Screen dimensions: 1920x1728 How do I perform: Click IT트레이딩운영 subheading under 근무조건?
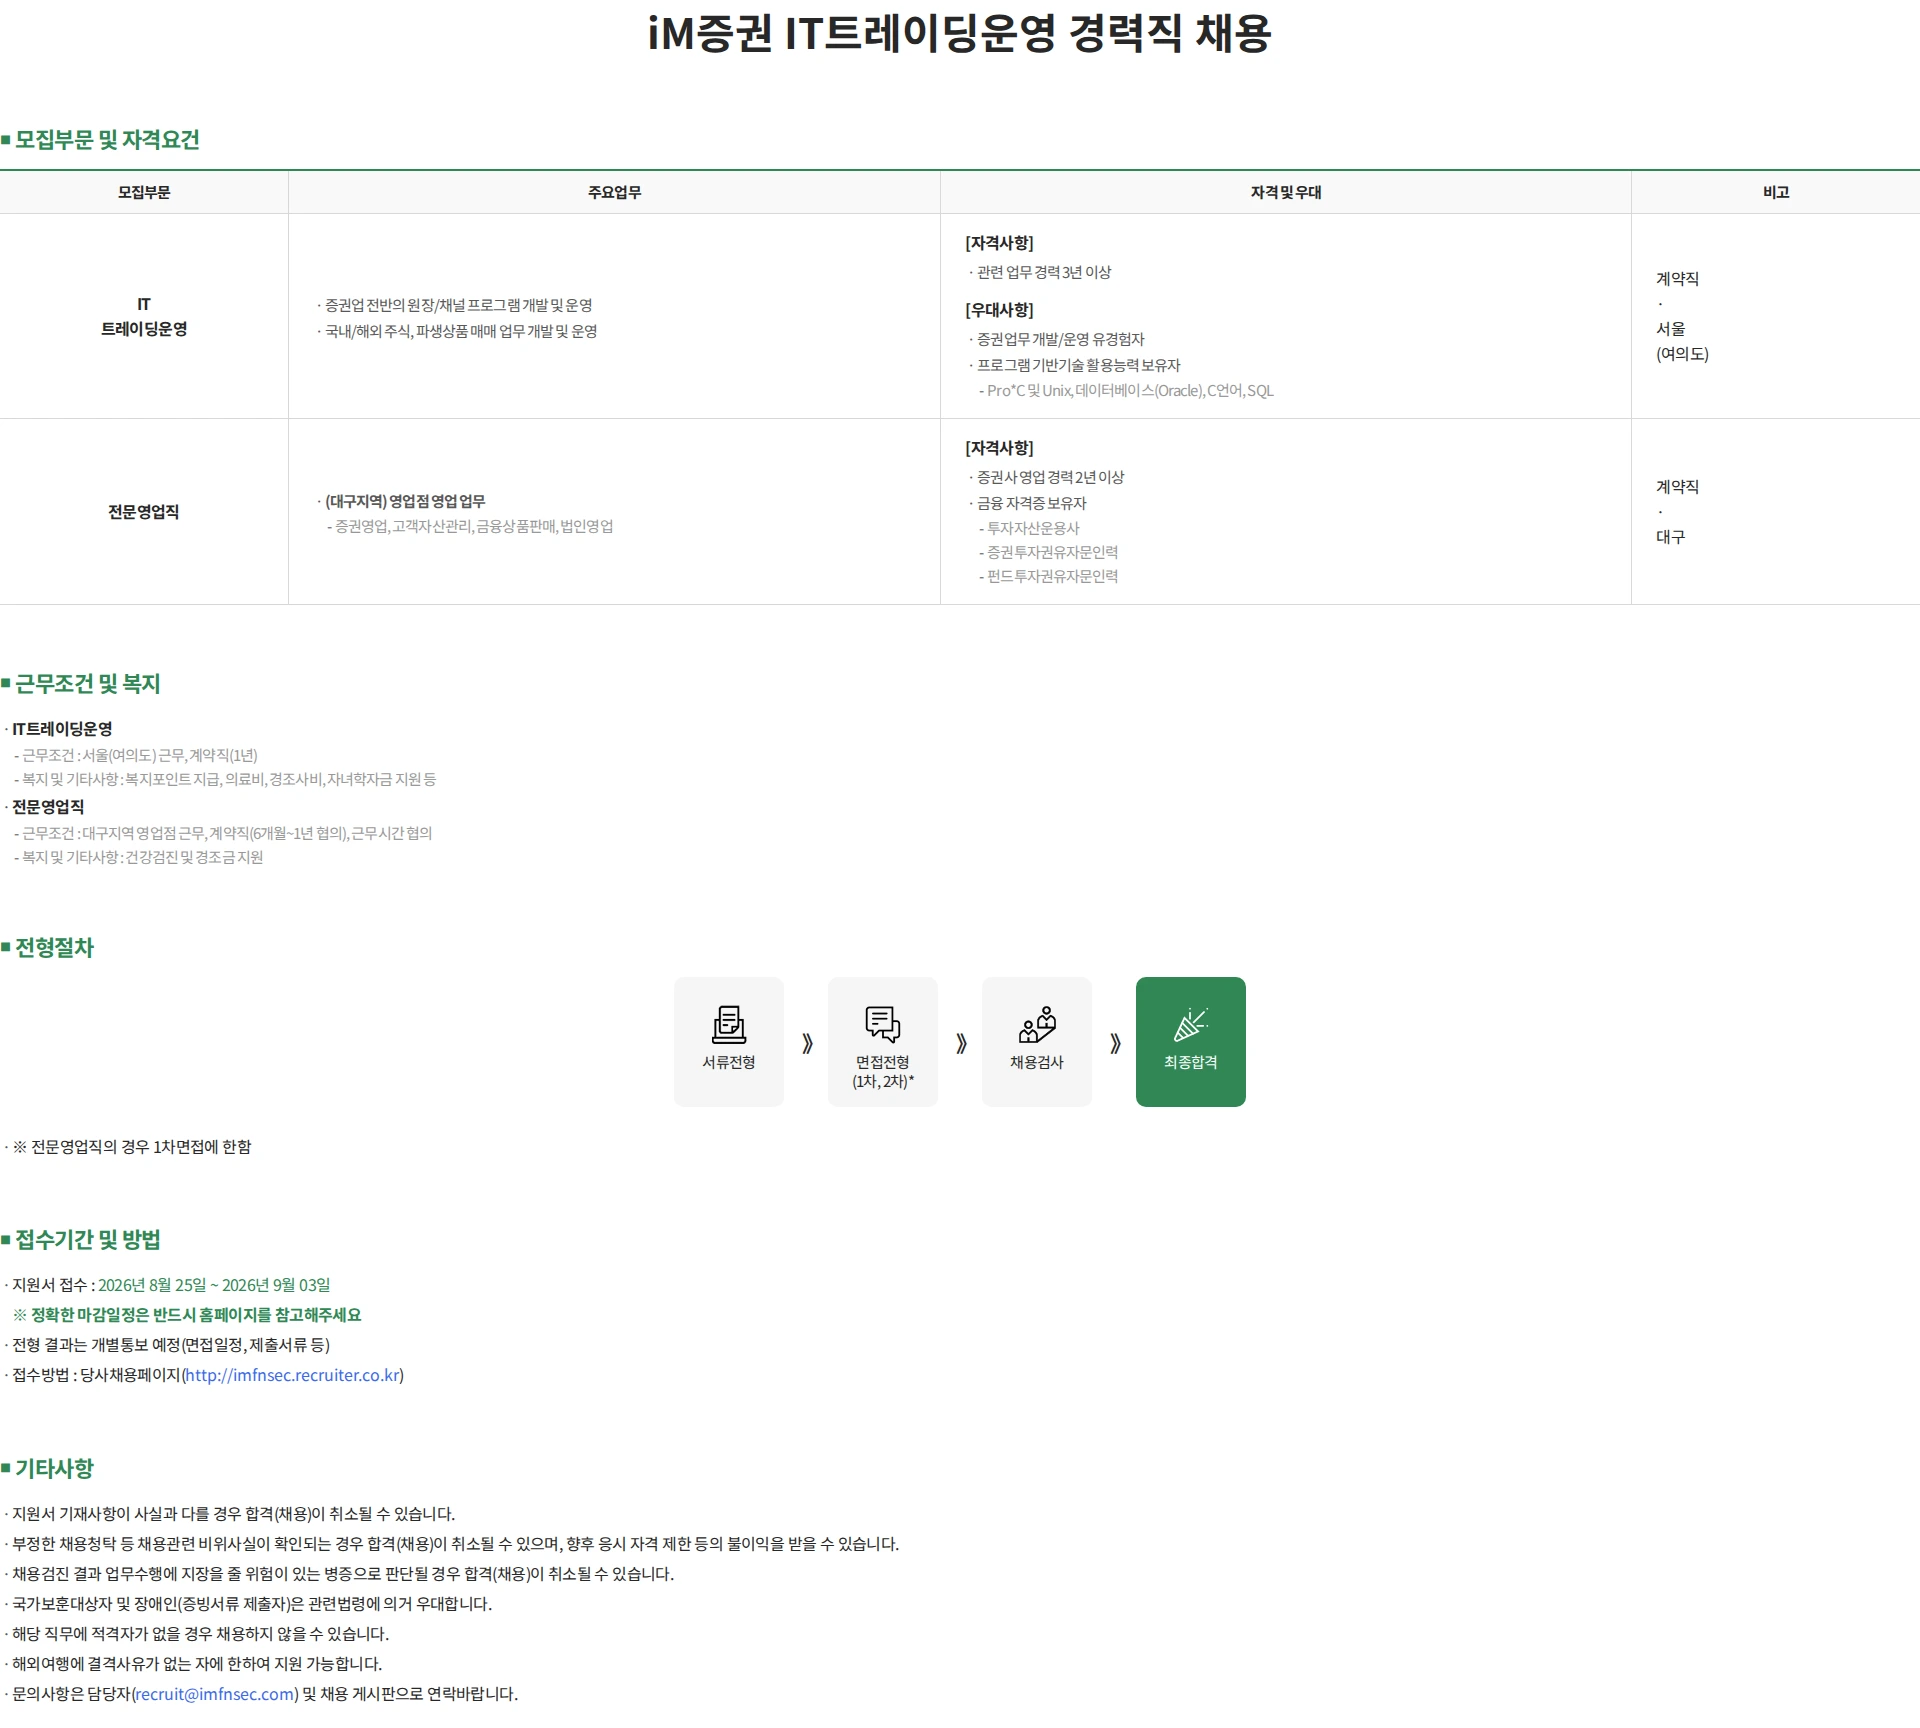coord(62,729)
